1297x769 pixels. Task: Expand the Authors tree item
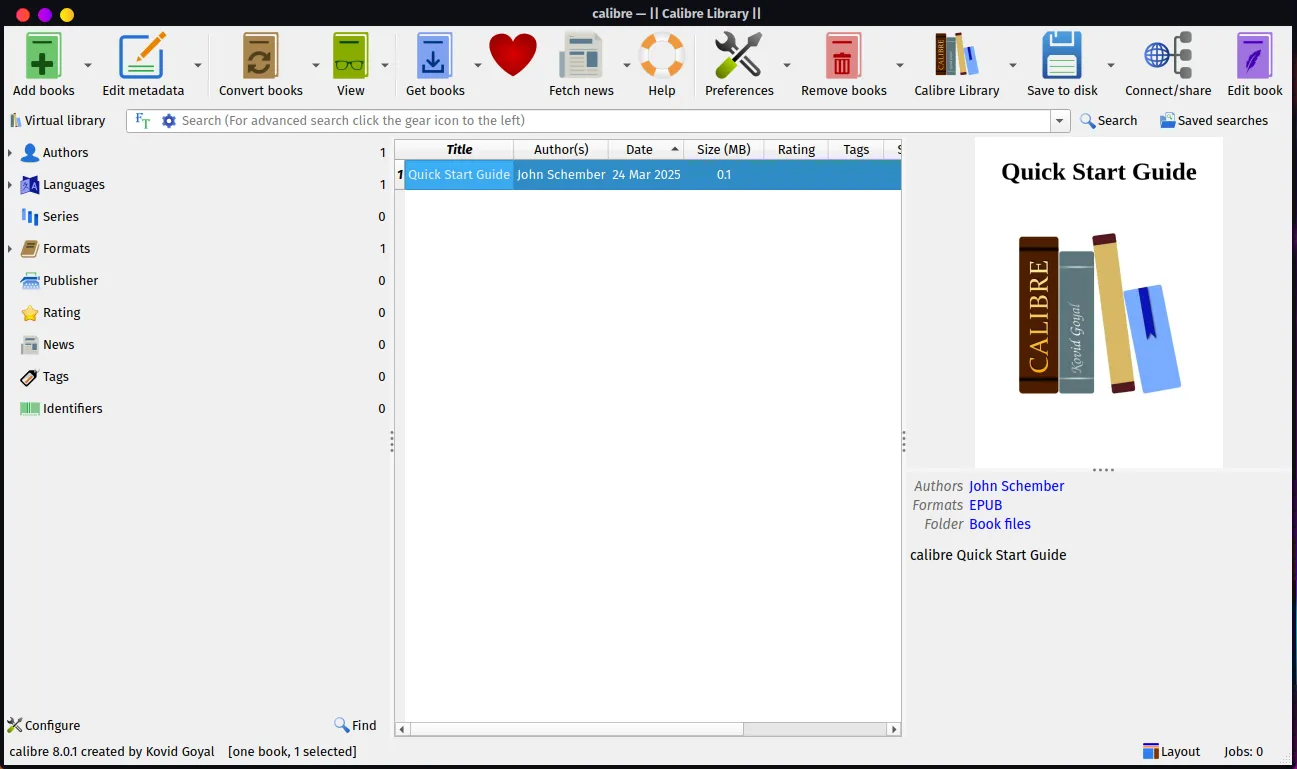coord(10,153)
